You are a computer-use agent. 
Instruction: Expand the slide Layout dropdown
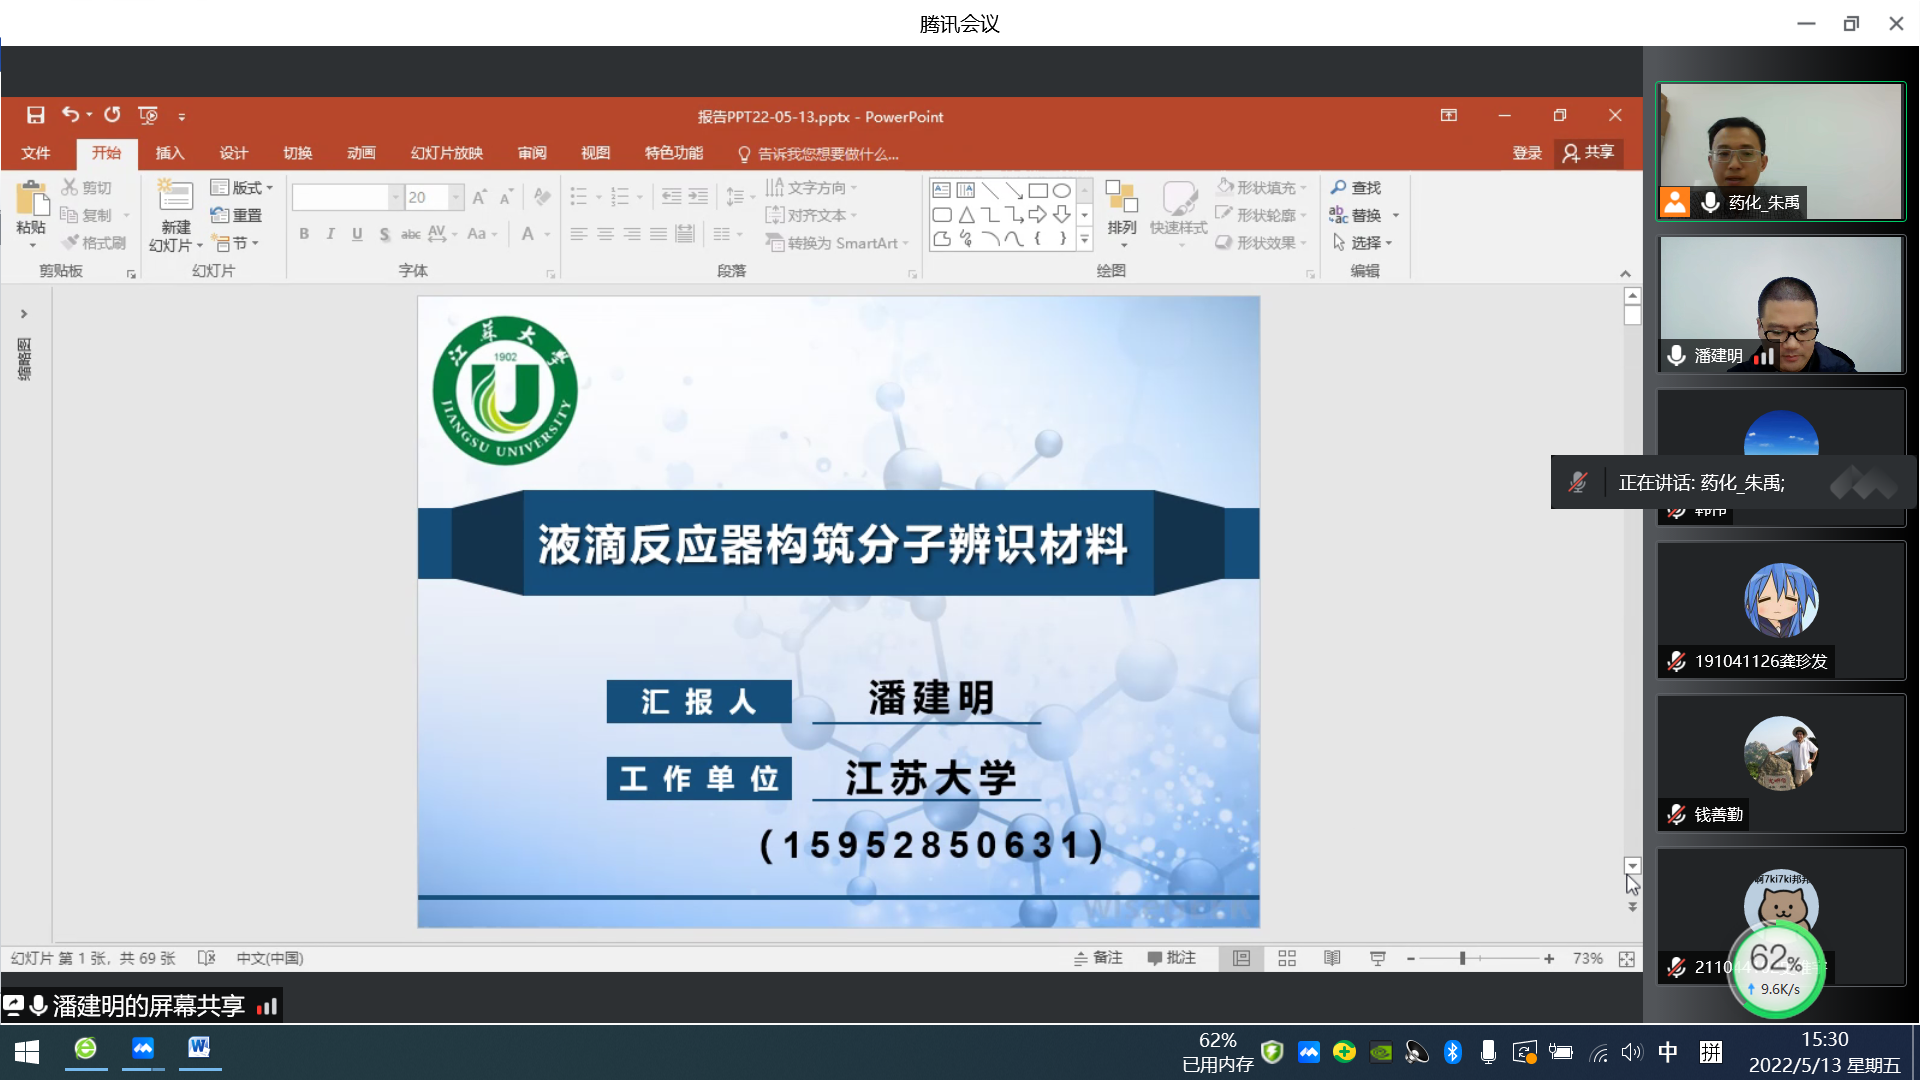pos(242,187)
